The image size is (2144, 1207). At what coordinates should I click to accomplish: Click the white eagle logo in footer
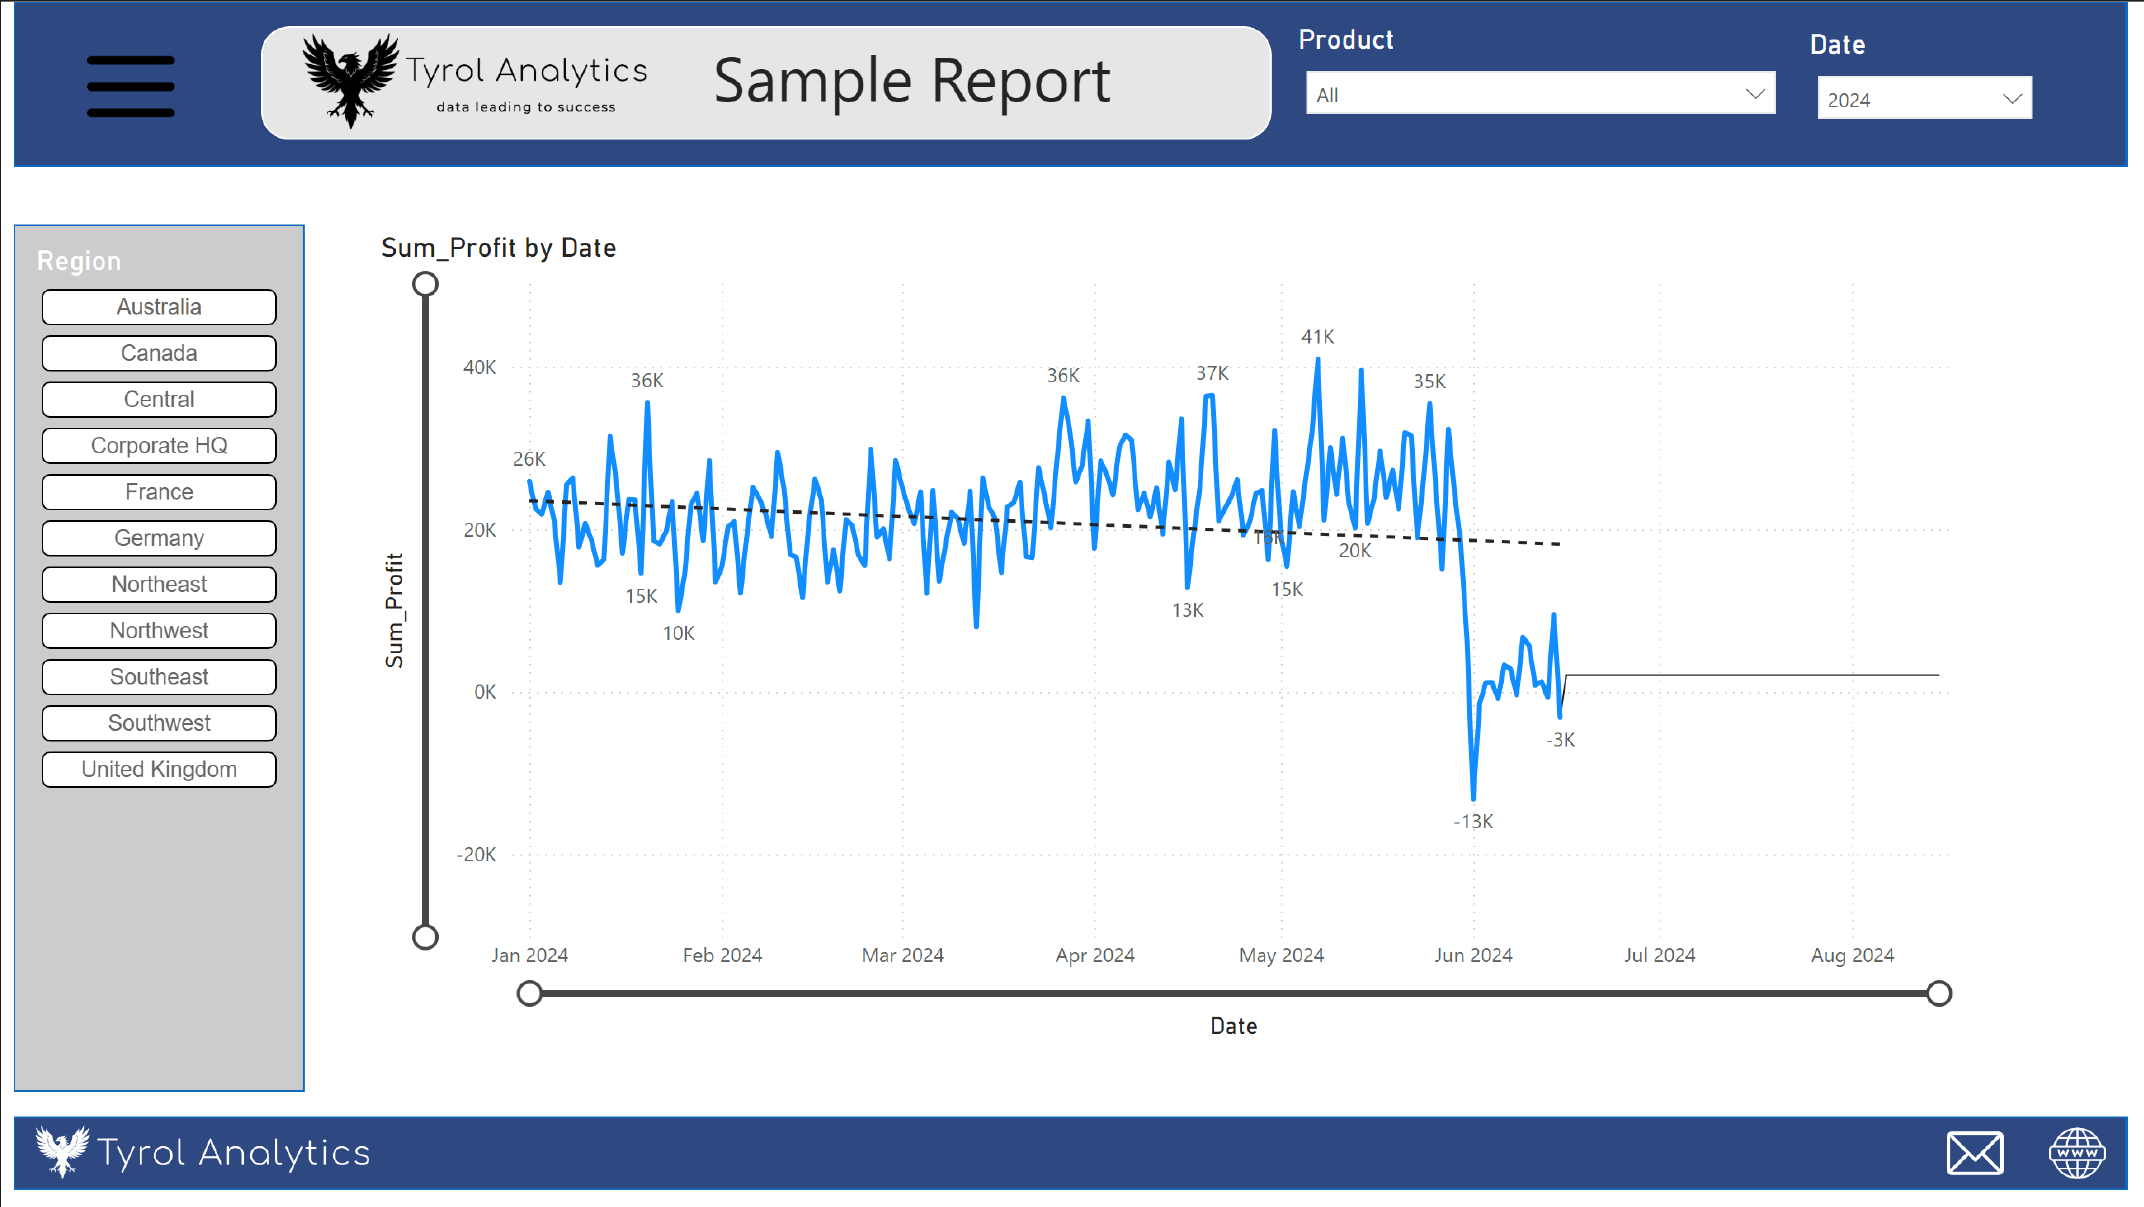(x=62, y=1151)
